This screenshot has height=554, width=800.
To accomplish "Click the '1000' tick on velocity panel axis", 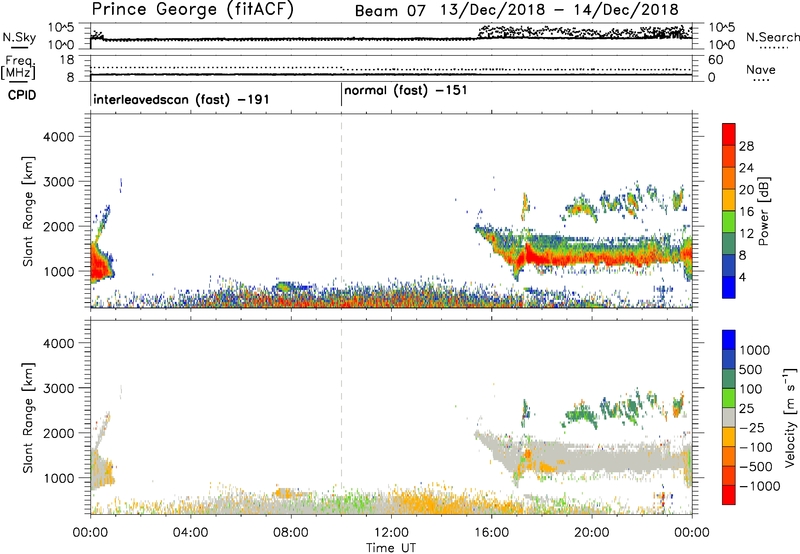I will pos(58,478).
